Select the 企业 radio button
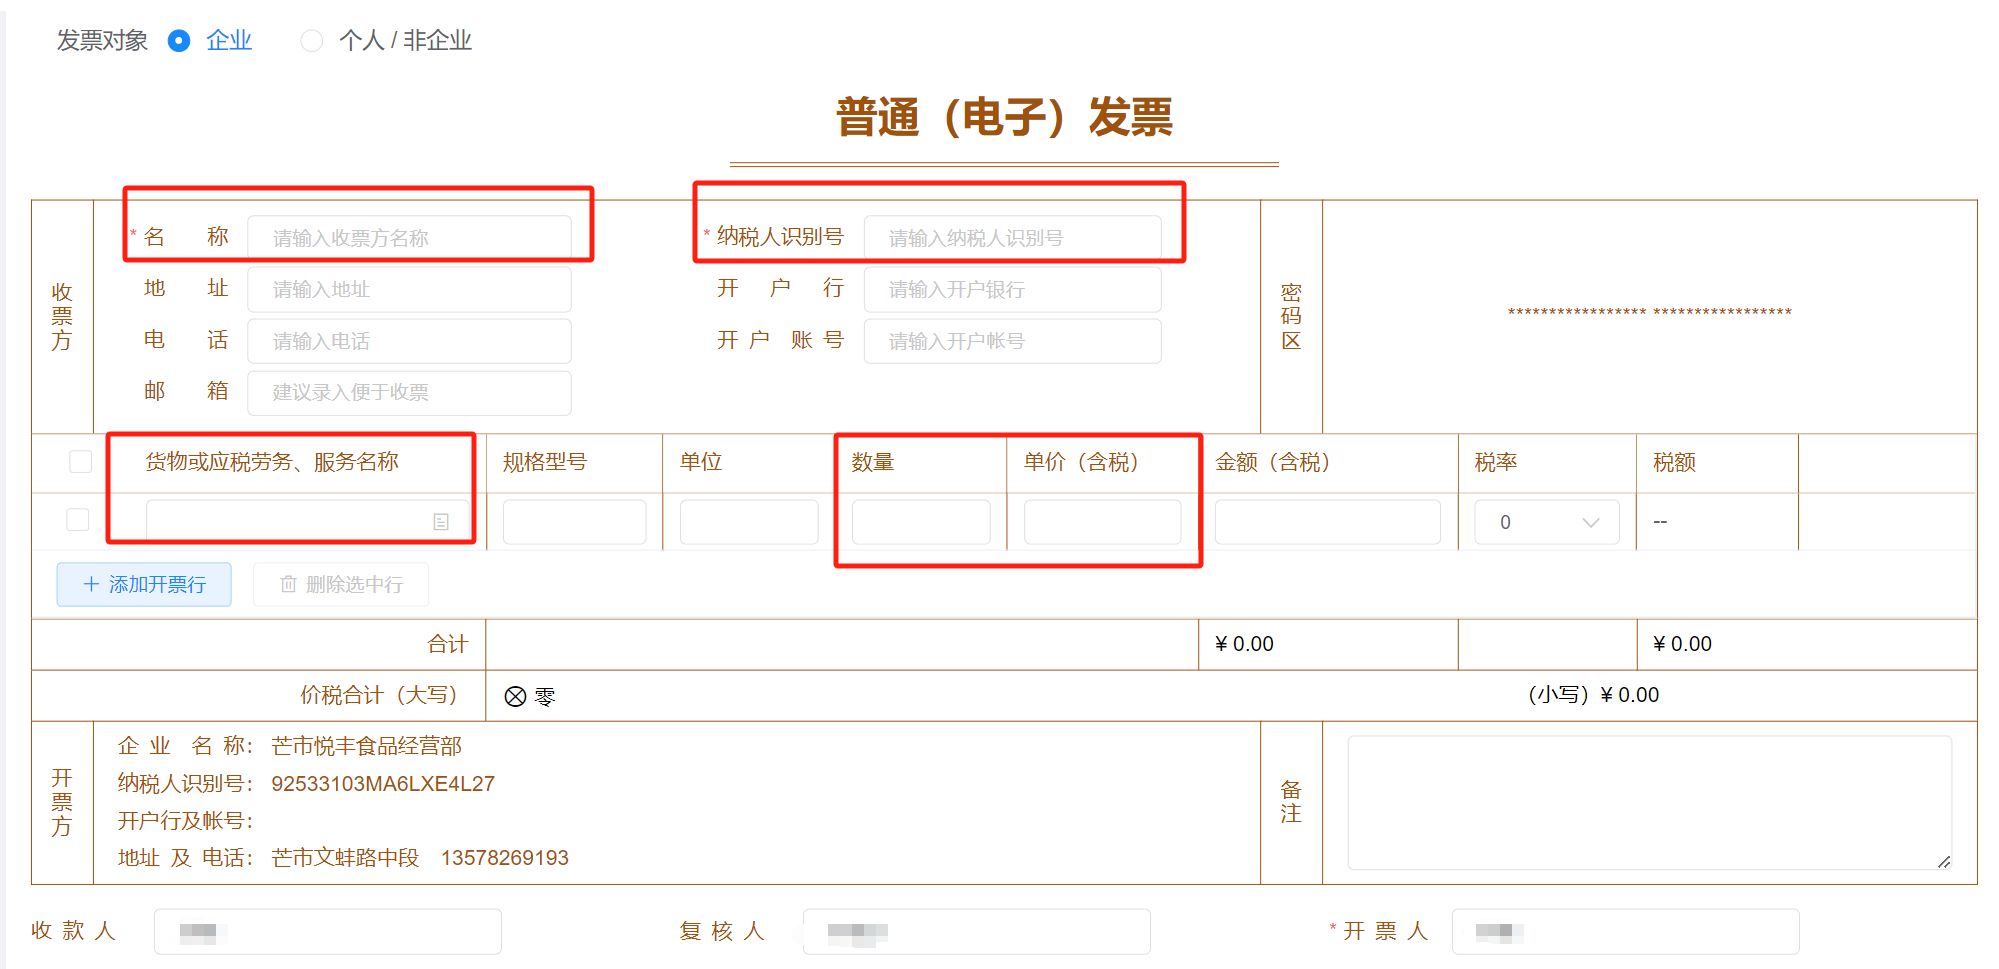The image size is (1999, 969). (x=179, y=41)
